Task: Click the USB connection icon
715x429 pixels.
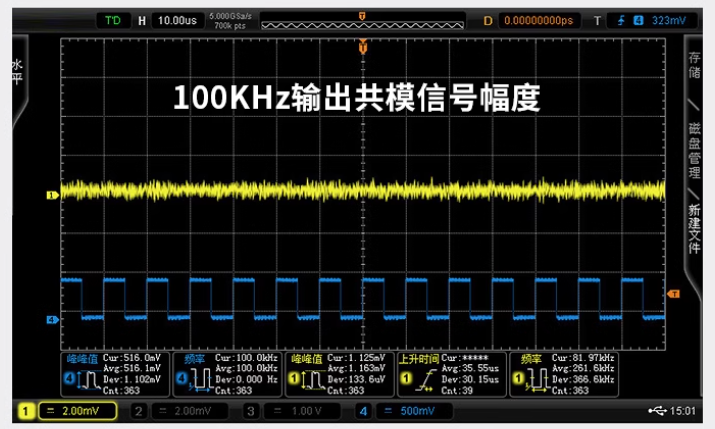Action: coord(656,411)
